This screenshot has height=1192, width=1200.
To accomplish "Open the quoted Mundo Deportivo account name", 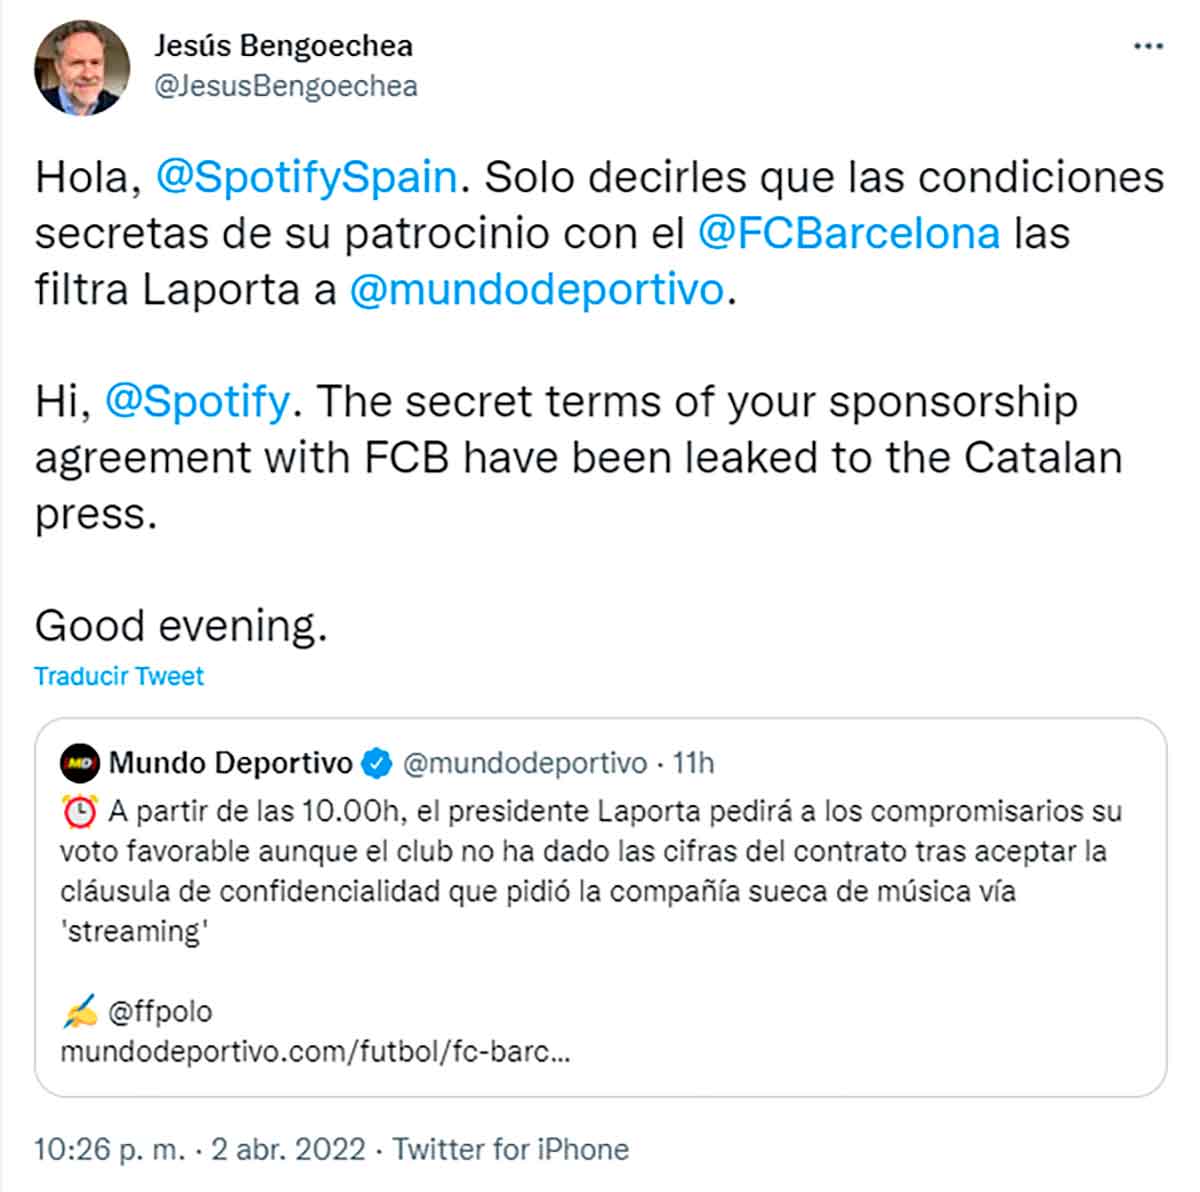I will (230, 764).
